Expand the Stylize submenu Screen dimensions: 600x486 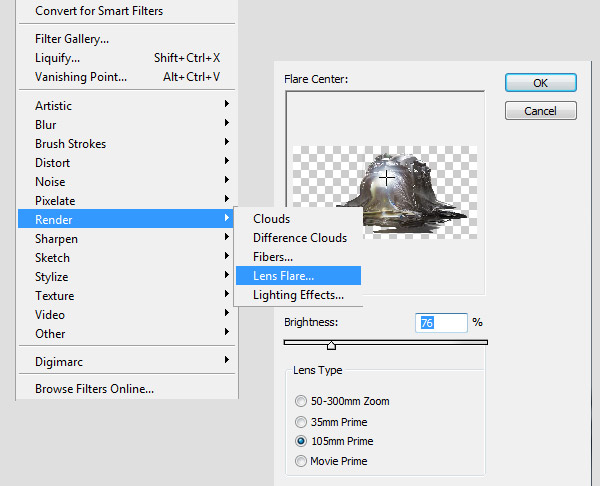click(x=126, y=276)
